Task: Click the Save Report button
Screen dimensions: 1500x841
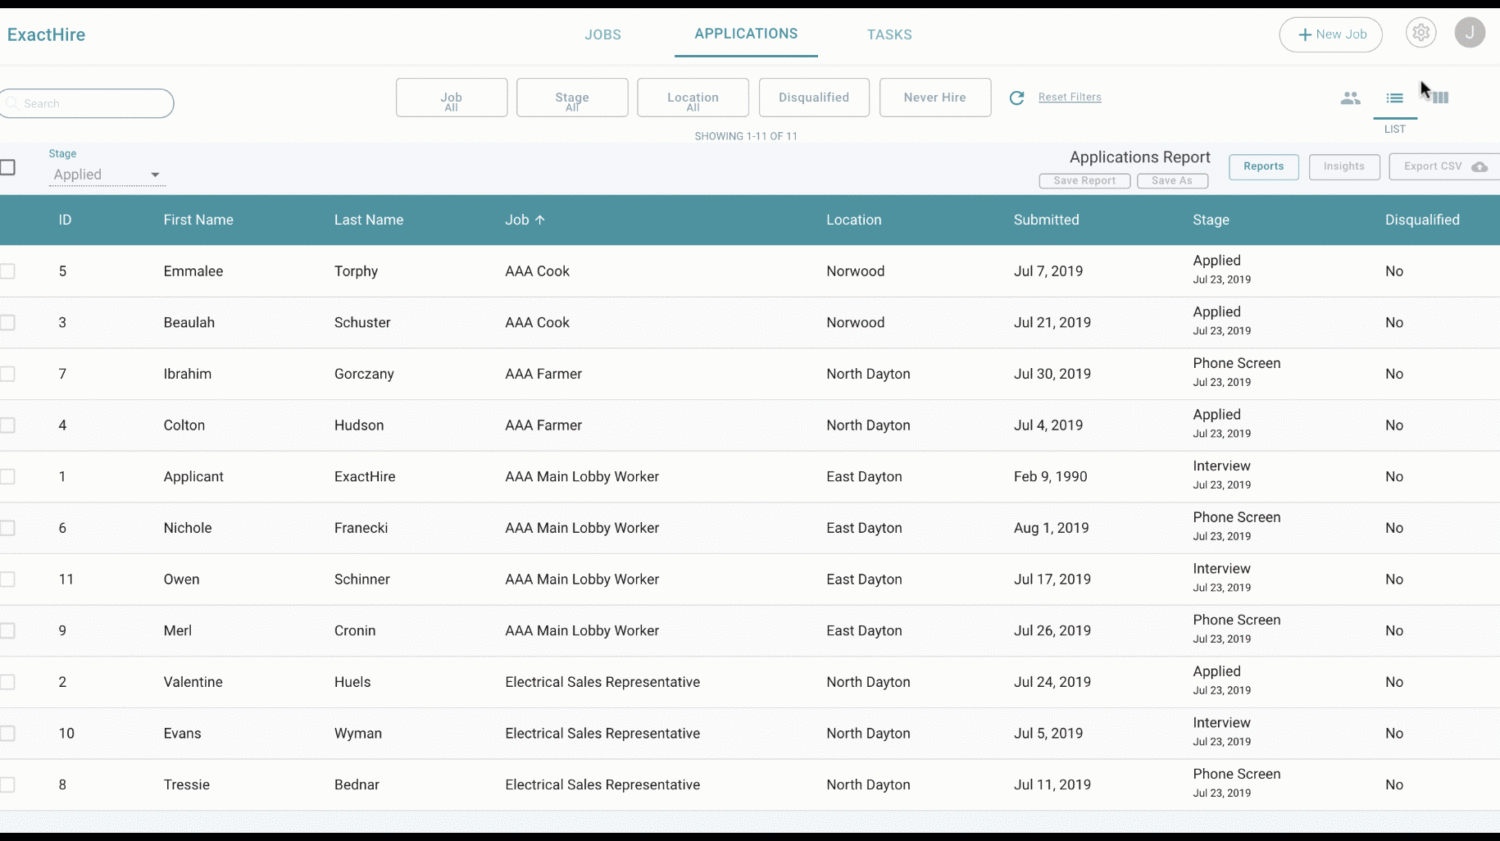Action: pos(1085,181)
